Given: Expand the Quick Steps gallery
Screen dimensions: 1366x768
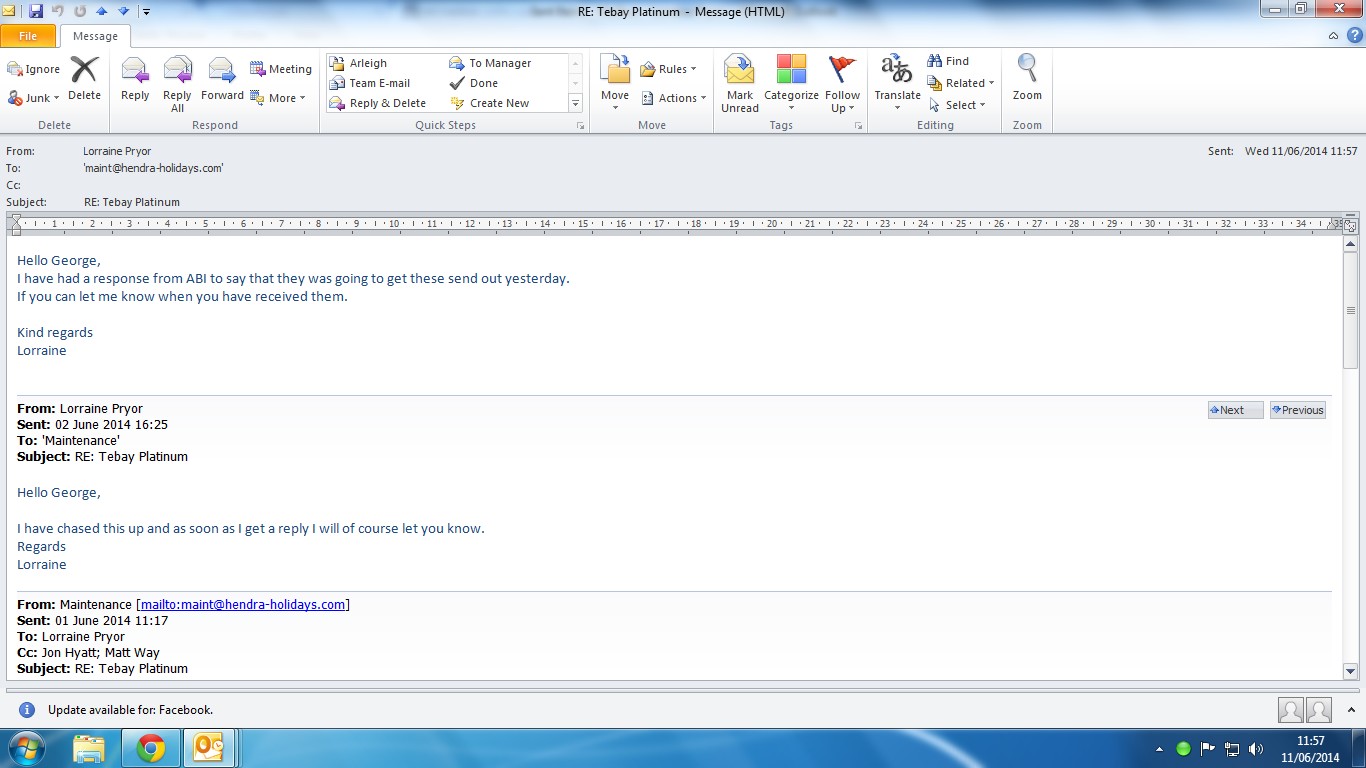Looking at the screenshot, I should 575,103.
